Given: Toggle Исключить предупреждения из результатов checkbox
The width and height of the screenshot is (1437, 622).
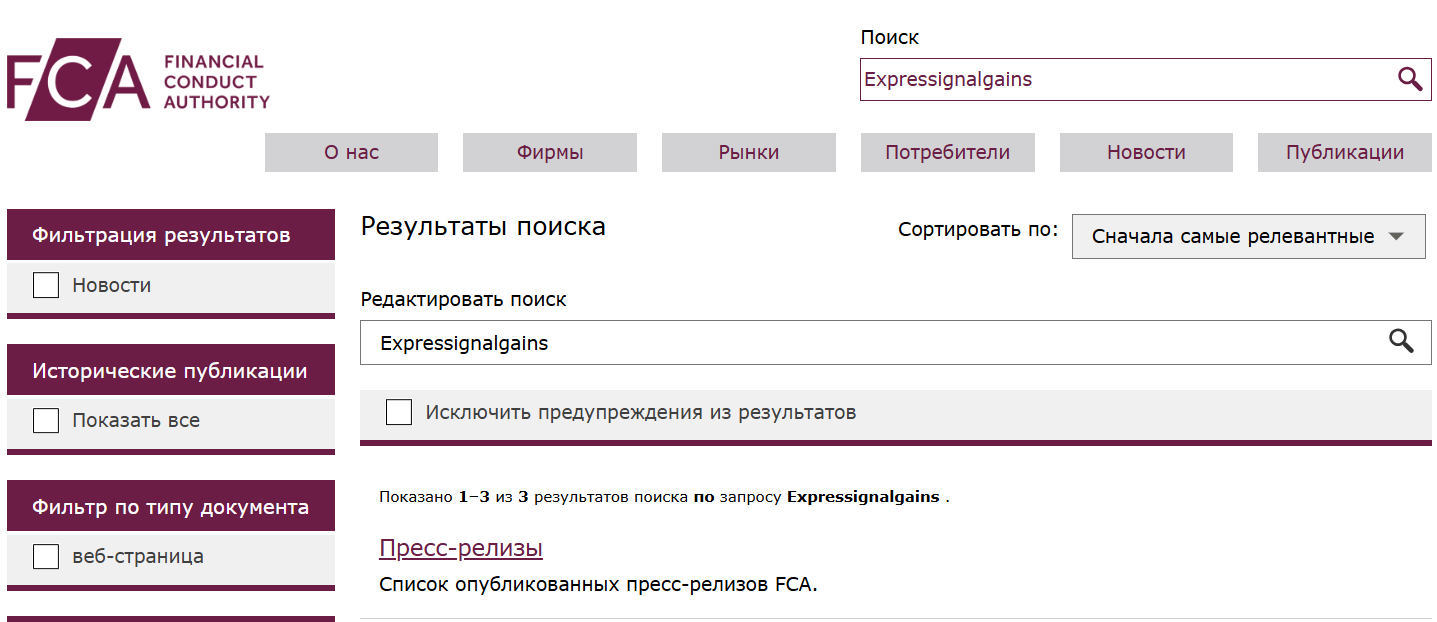Looking at the screenshot, I should tap(399, 412).
